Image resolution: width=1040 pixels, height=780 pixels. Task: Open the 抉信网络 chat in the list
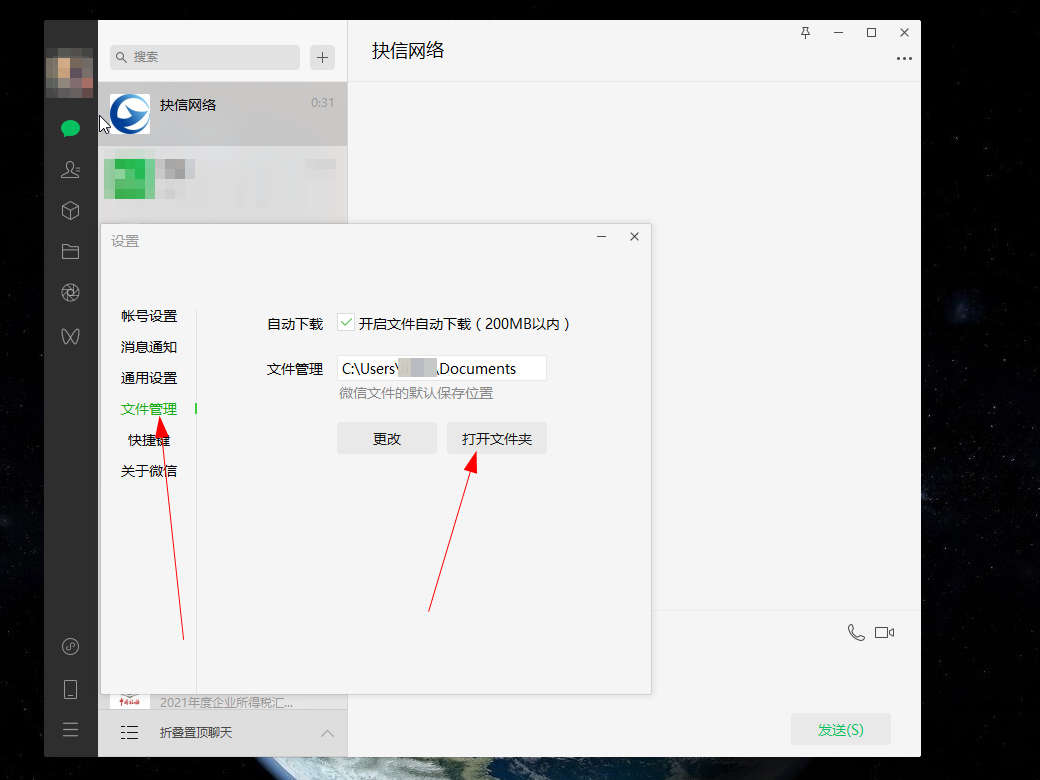[x=223, y=114]
